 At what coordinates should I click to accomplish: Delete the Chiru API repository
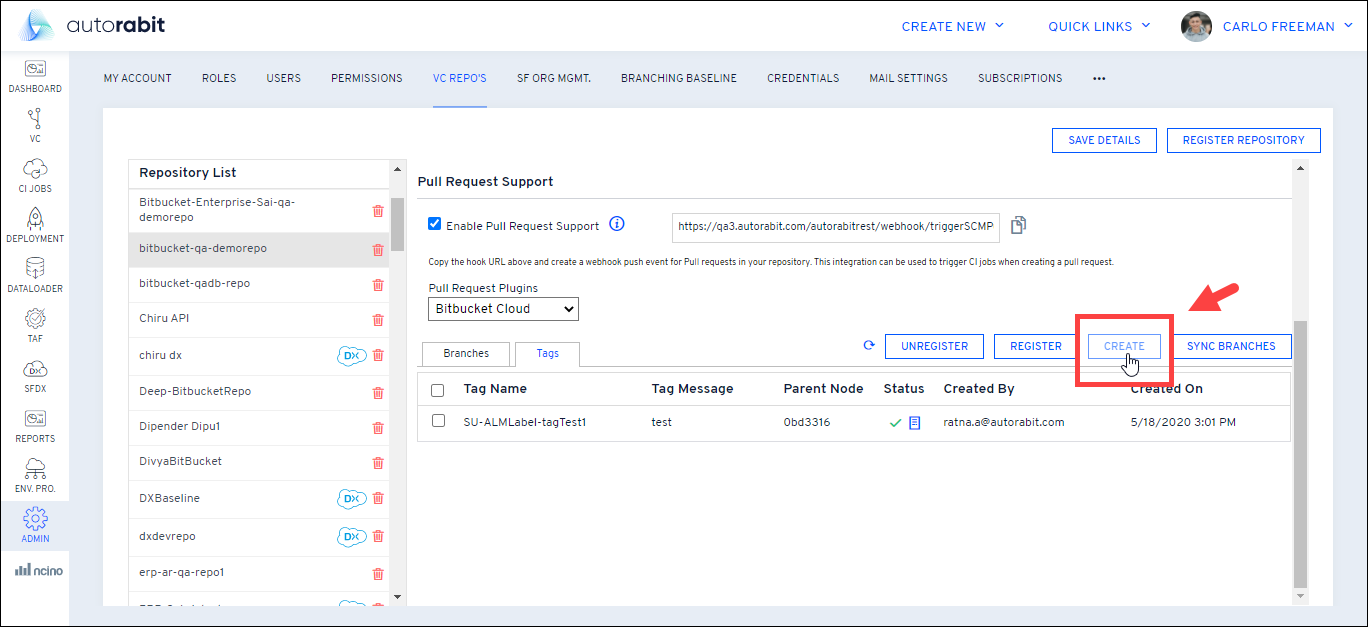click(378, 320)
